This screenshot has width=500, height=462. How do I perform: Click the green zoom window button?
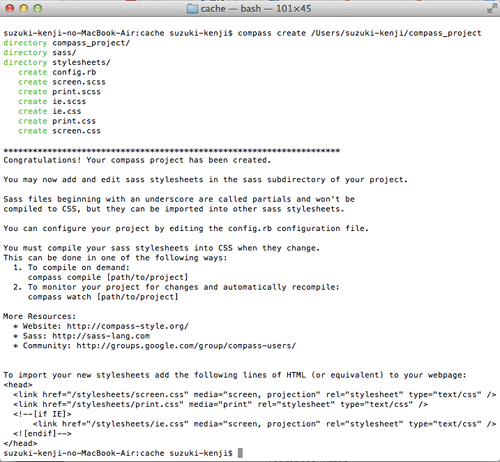(x=38, y=9)
